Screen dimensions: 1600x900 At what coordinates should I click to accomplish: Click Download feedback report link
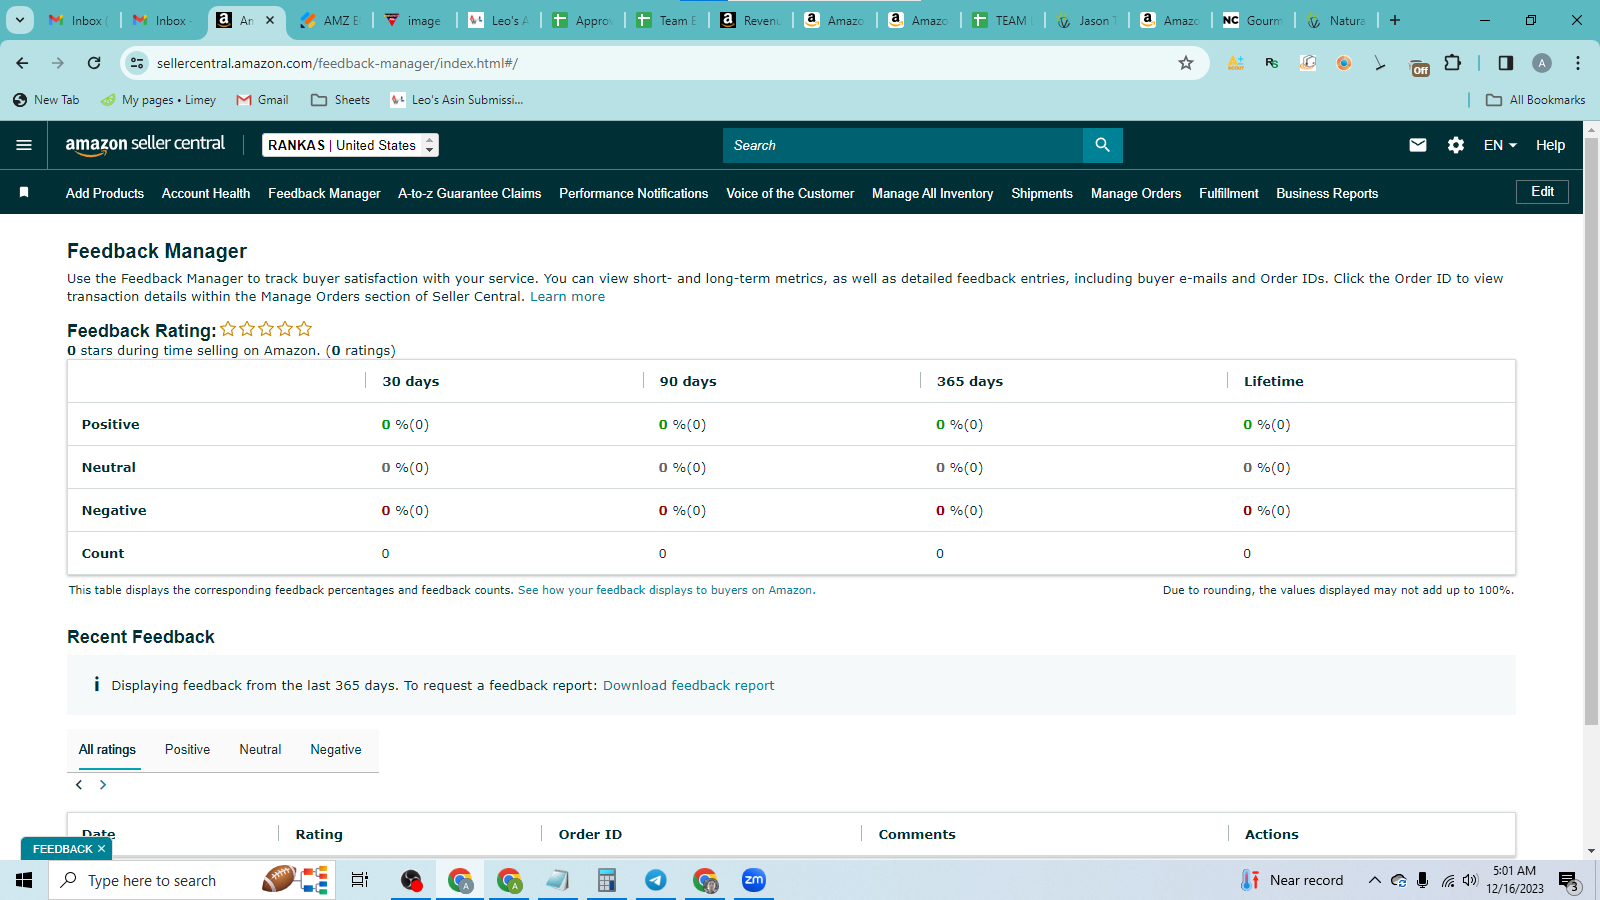[688, 685]
